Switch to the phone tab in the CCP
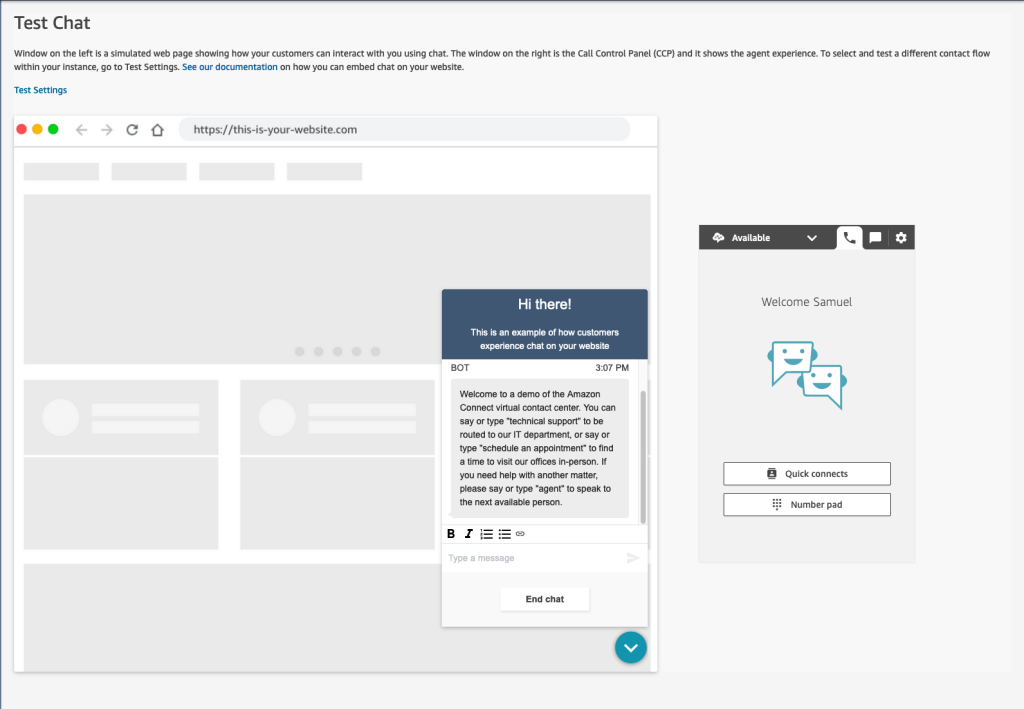Image resolution: width=1024 pixels, height=709 pixels. [849, 237]
